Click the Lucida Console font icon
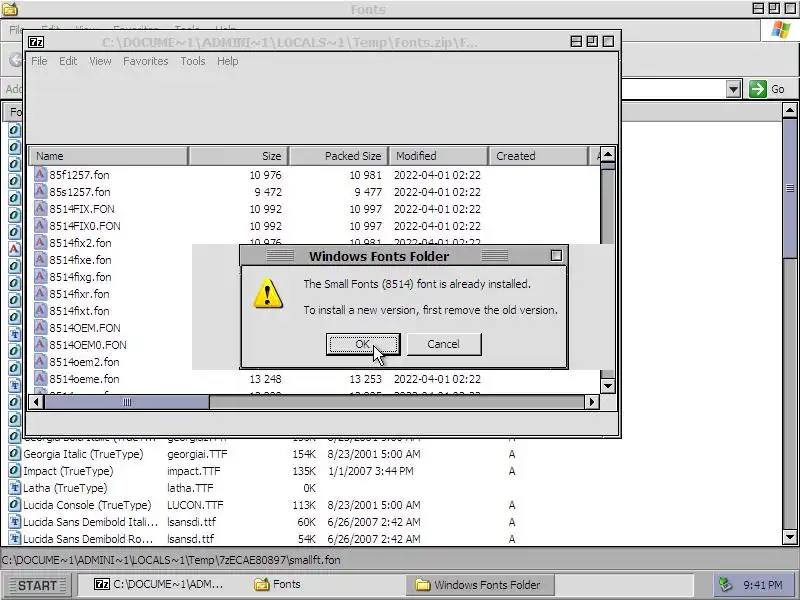The width and height of the screenshot is (800, 600). 14,505
